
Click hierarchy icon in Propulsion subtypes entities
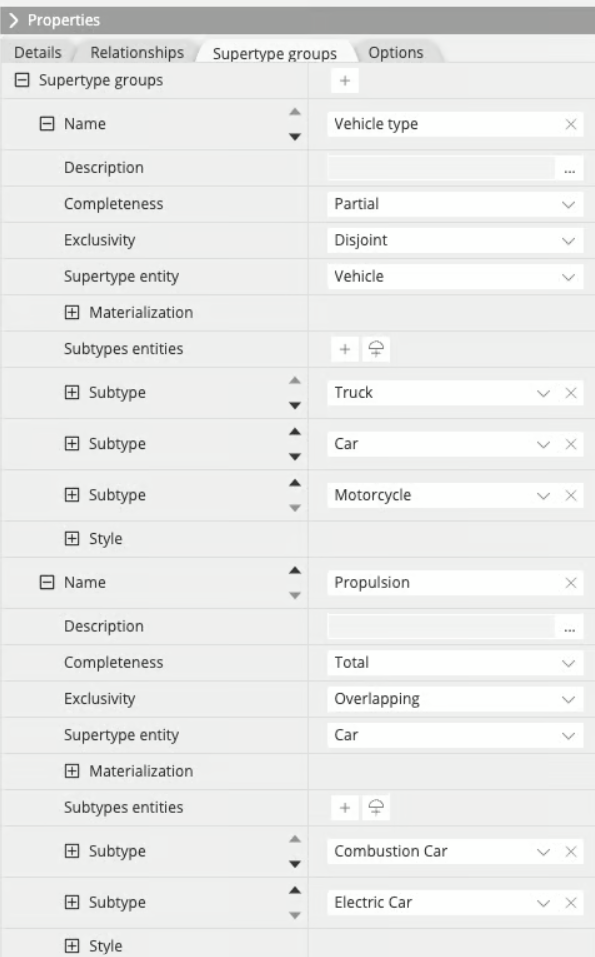[x=376, y=807]
